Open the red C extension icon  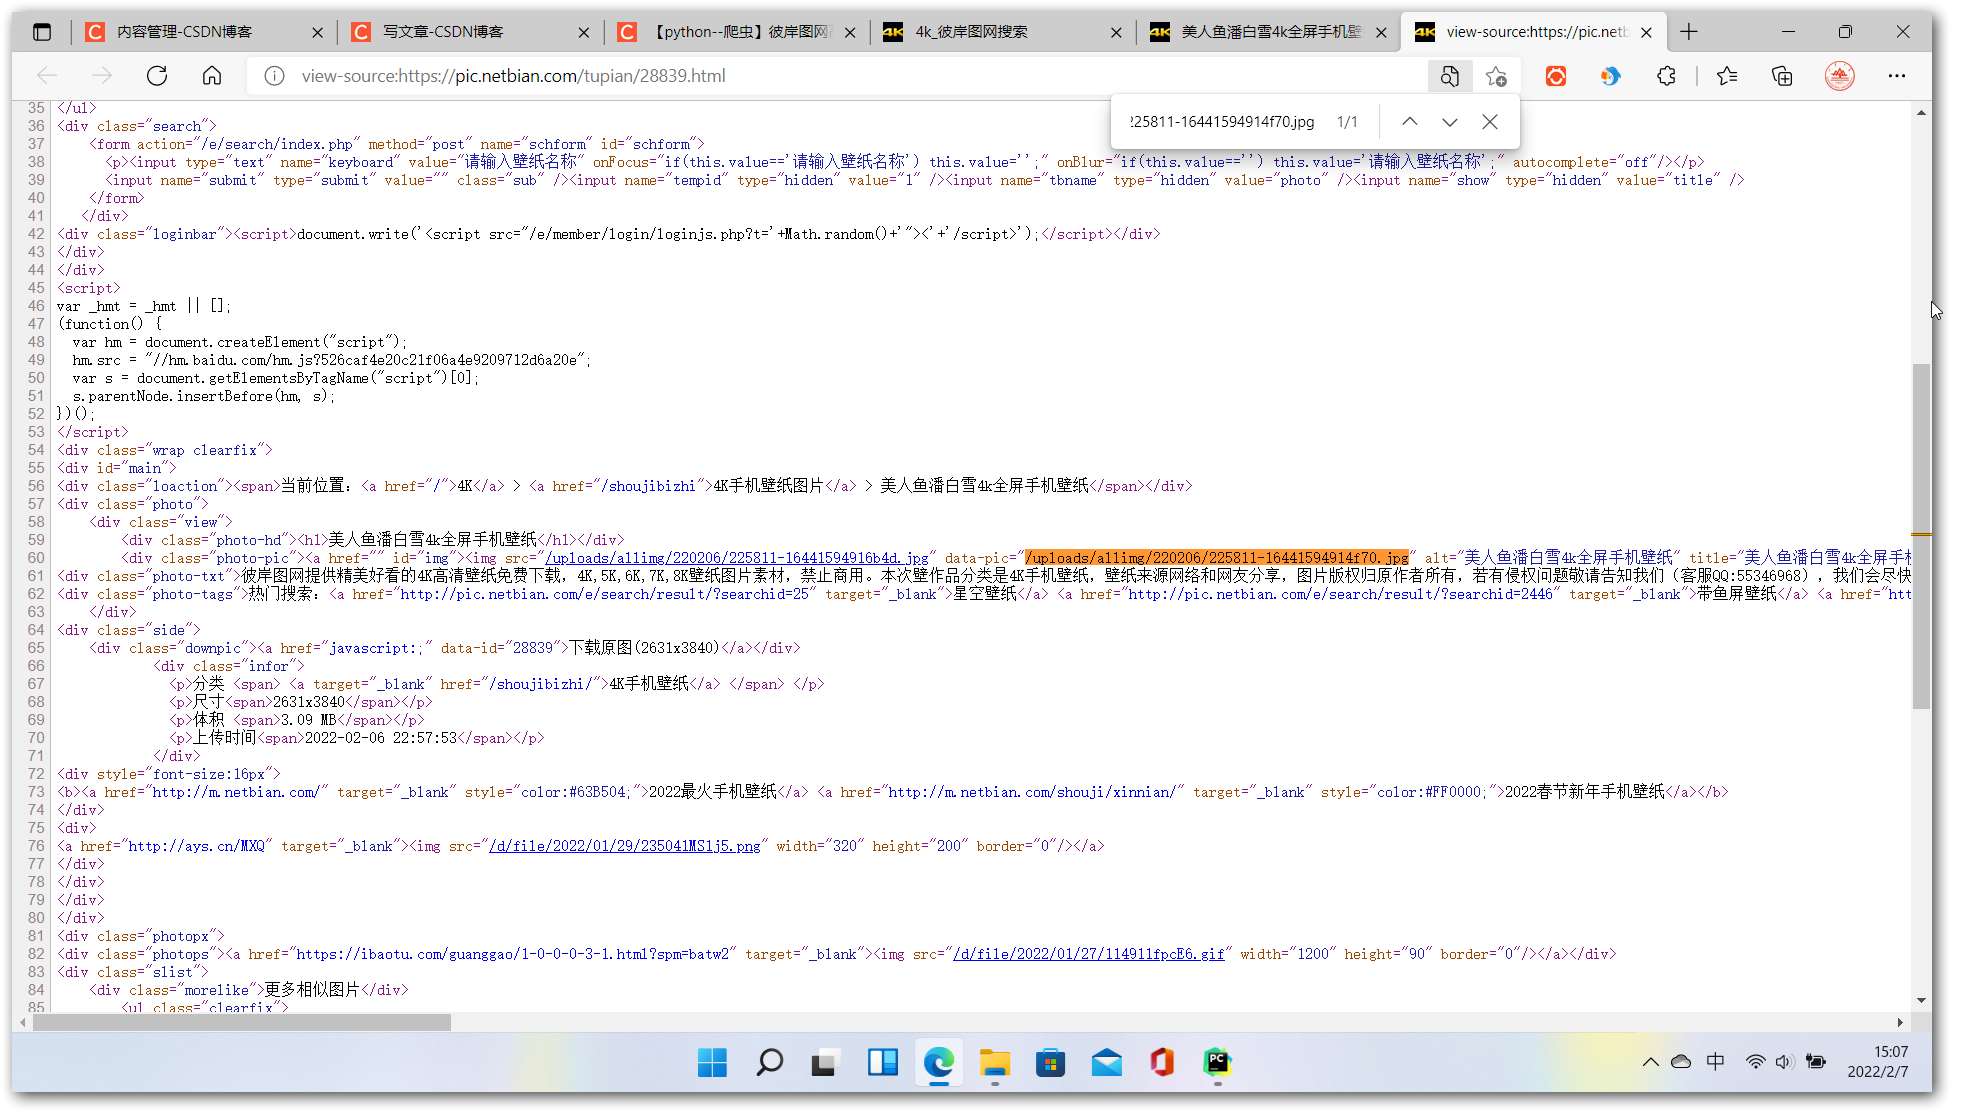[x=1556, y=76]
